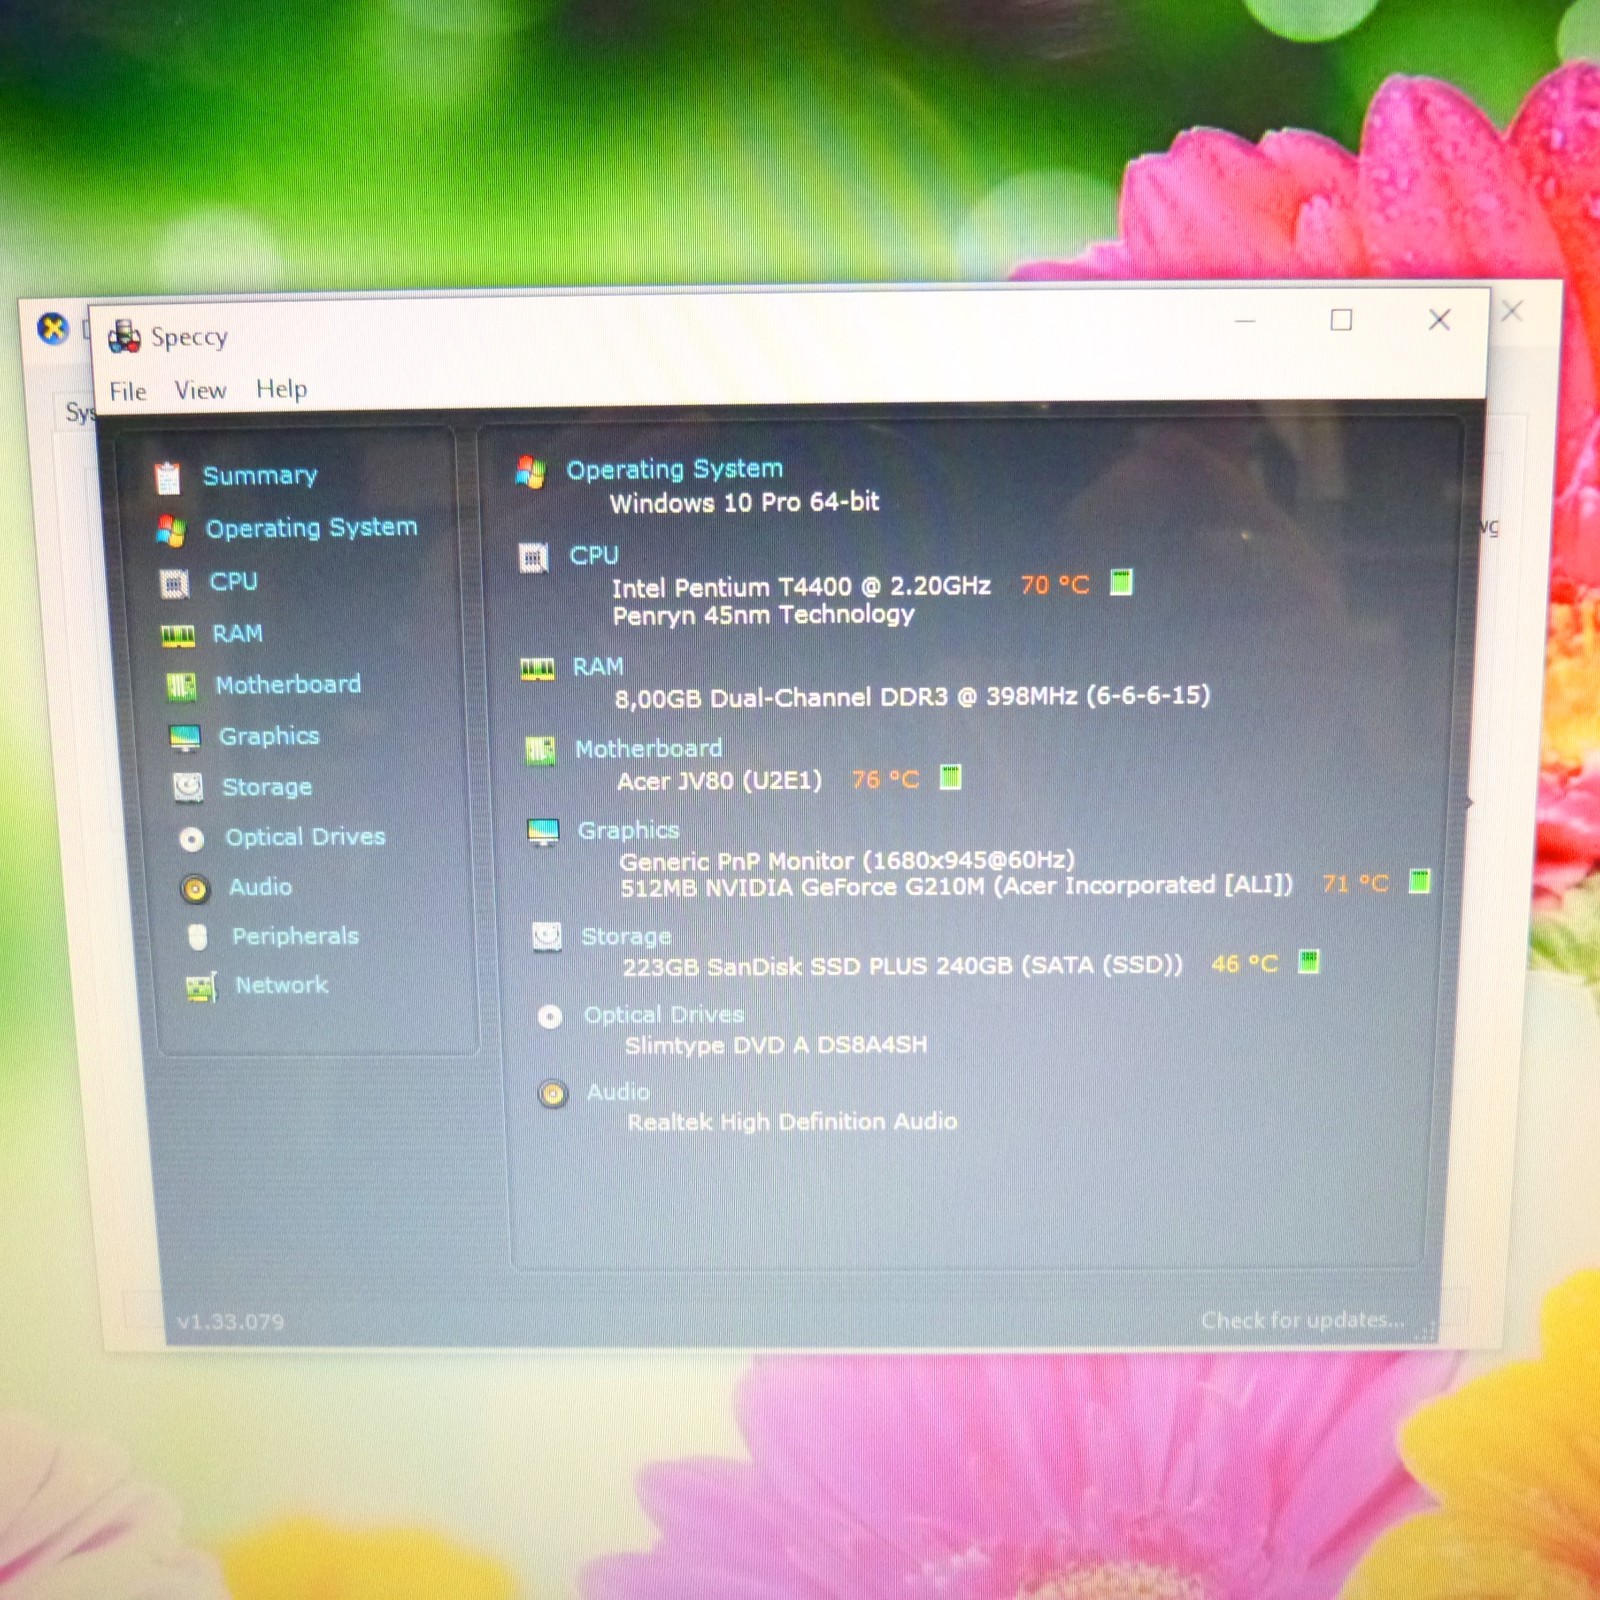The image size is (1600, 1600).
Task: Select Summary in the sidebar
Action: point(260,475)
